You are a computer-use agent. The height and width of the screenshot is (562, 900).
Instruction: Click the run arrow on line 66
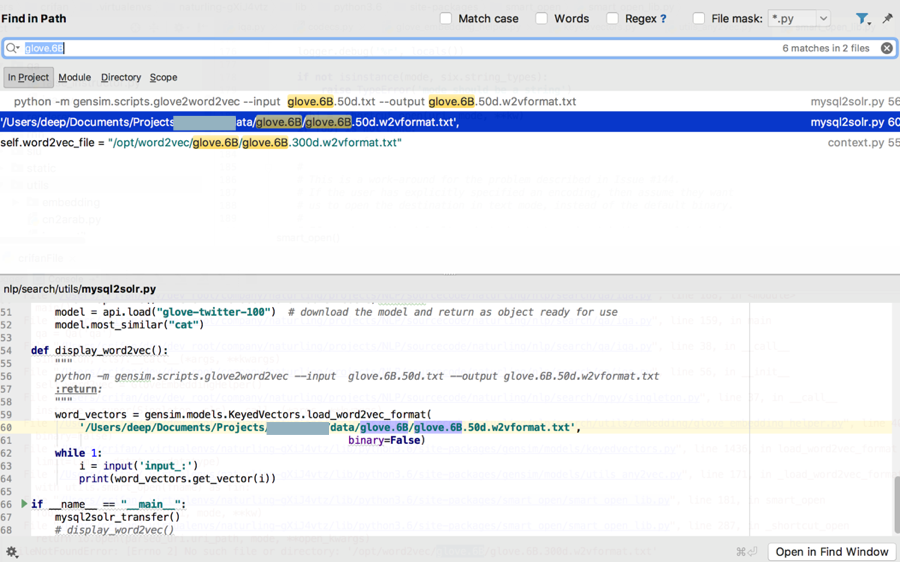click(24, 504)
